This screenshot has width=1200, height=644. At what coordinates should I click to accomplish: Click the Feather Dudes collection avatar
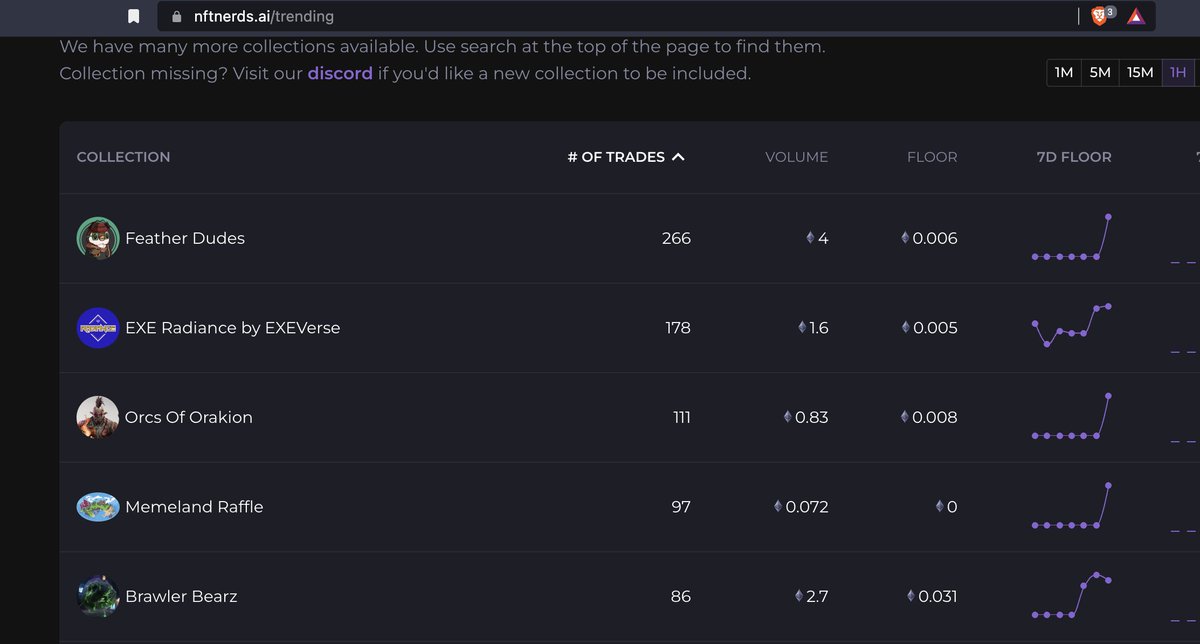(x=98, y=238)
